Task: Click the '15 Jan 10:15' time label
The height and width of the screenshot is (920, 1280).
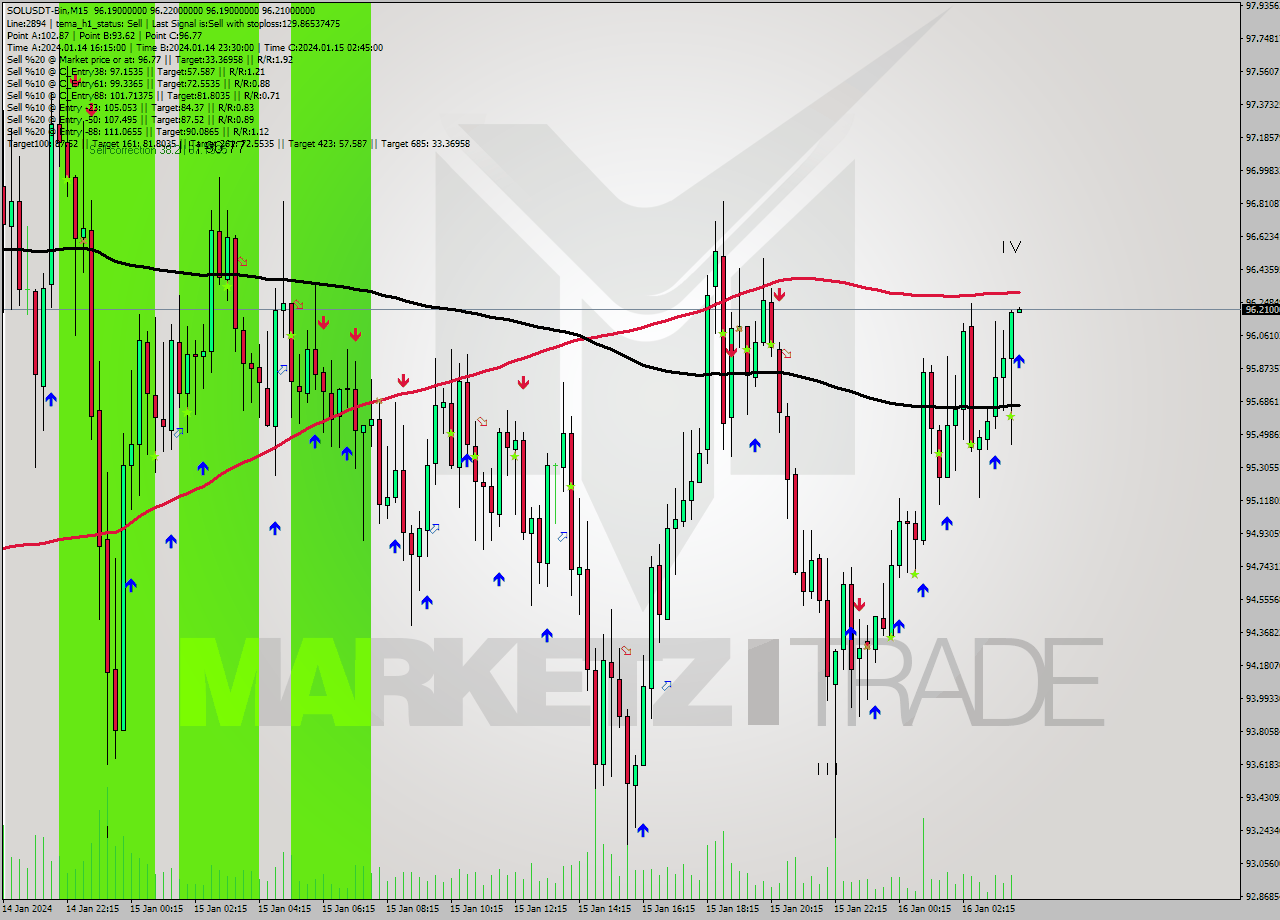Action: coord(477,909)
